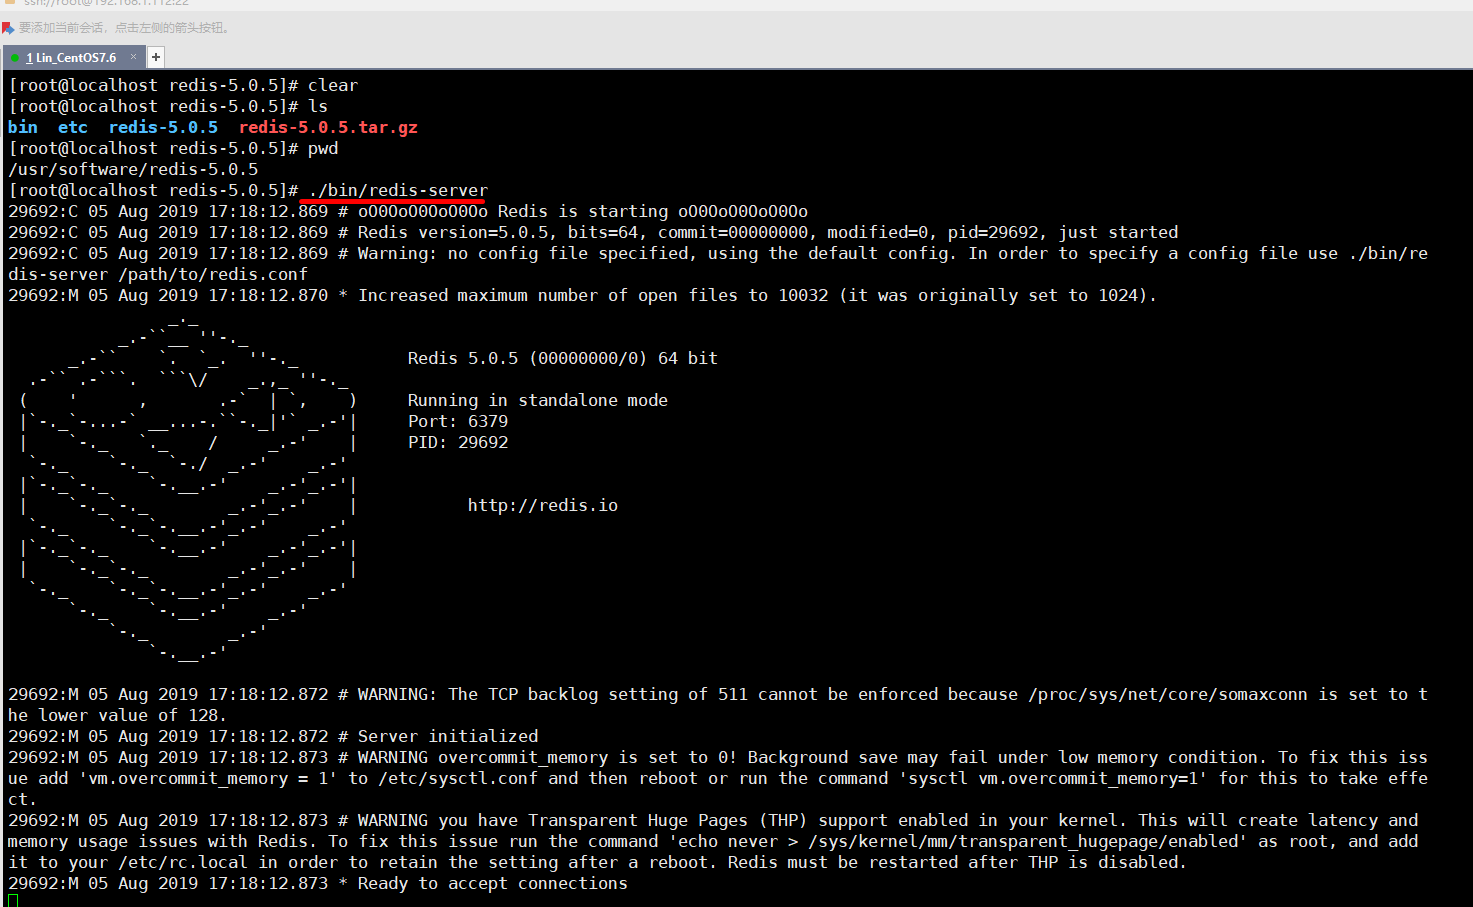
Task: Click the redis-5.0.5.tar.gz filename
Action: click(x=327, y=127)
